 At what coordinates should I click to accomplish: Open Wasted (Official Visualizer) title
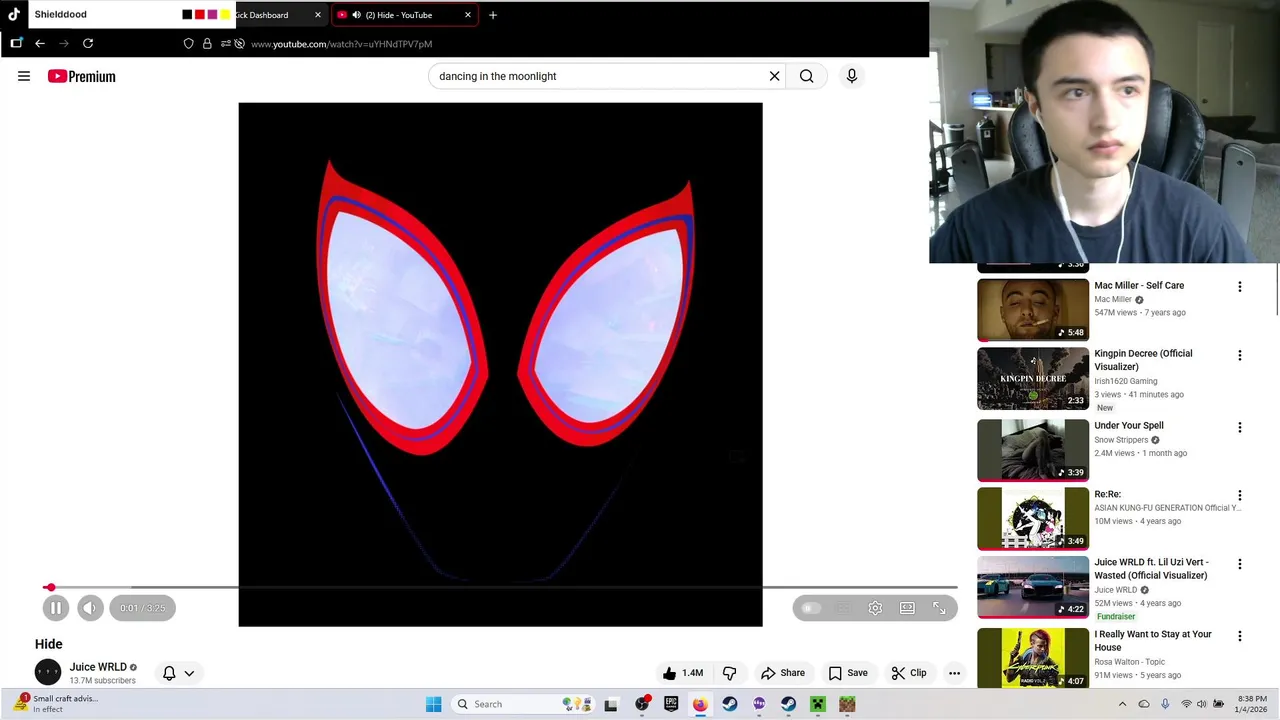tap(1151, 568)
